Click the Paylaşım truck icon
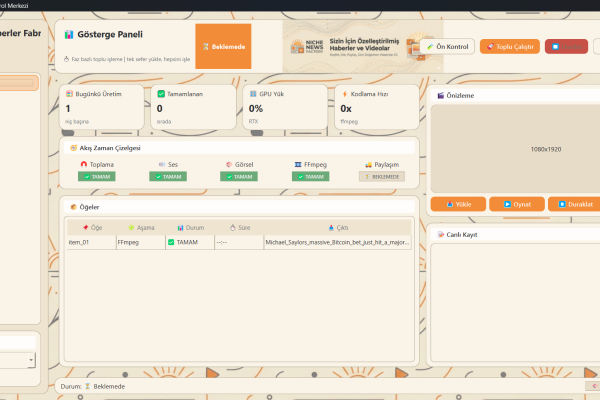This screenshot has height=400, width=600. pyautogui.click(x=368, y=164)
